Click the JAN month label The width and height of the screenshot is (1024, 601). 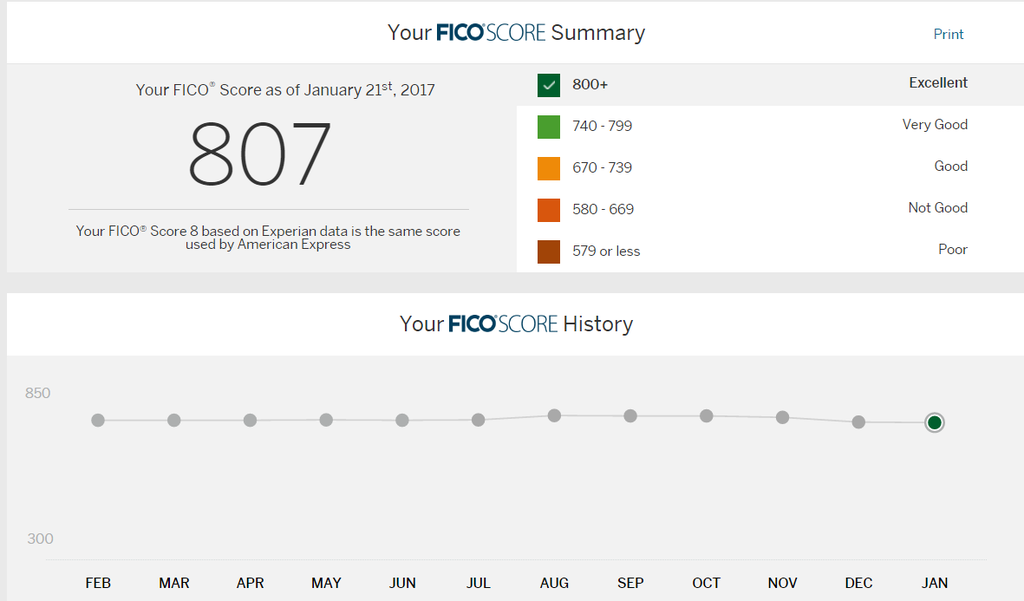(x=935, y=583)
